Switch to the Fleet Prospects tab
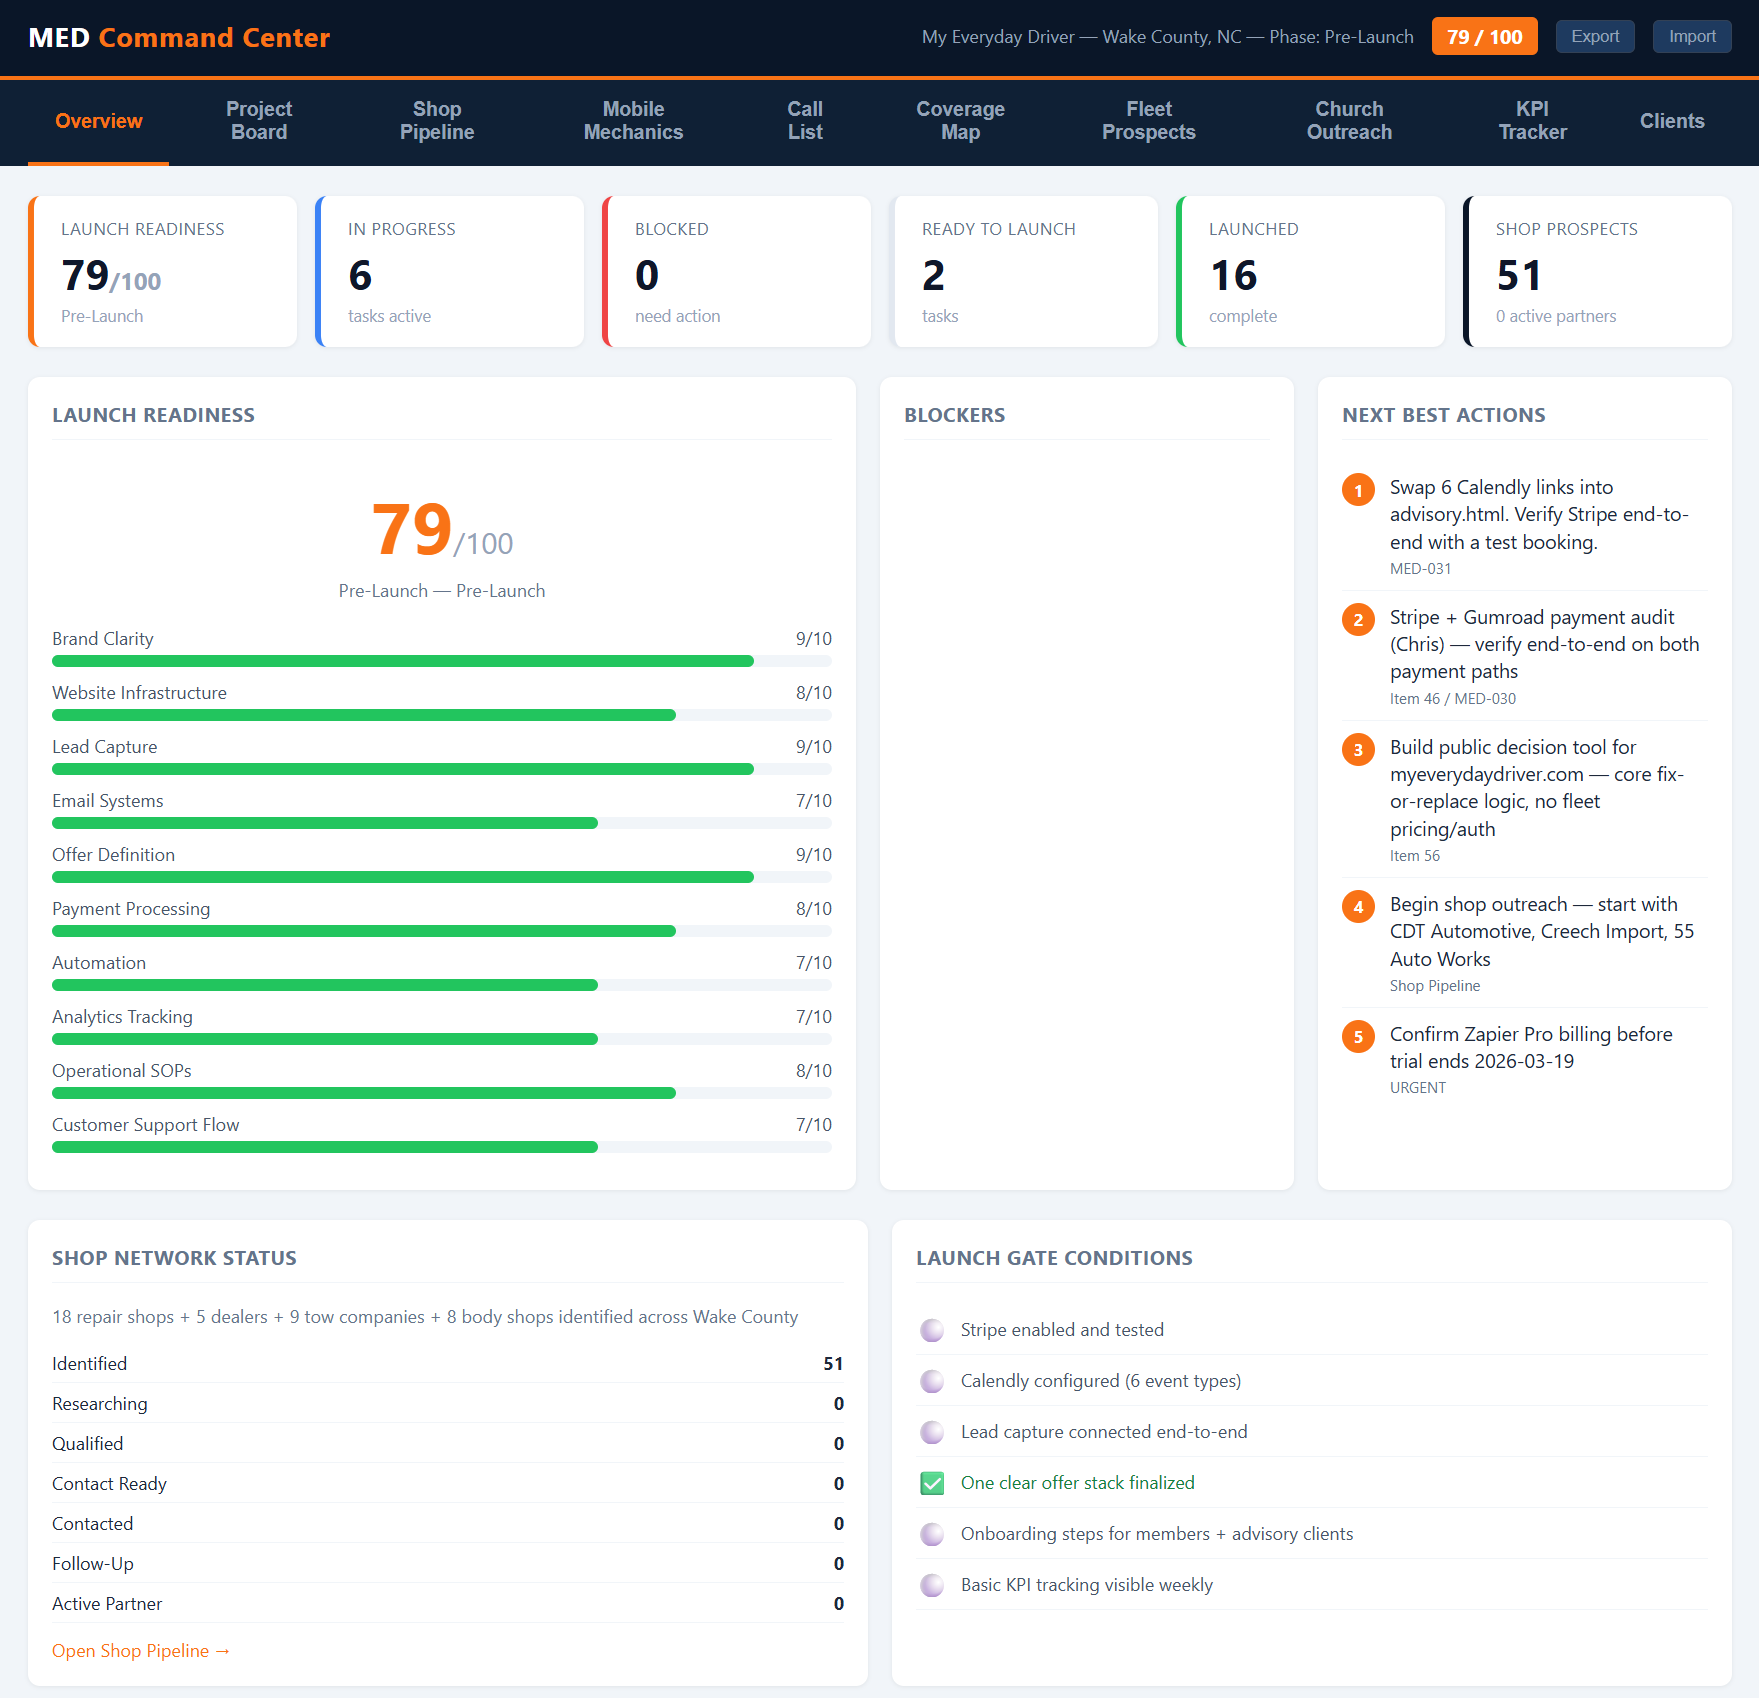The image size is (1759, 1698). click(x=1149, y=121)
